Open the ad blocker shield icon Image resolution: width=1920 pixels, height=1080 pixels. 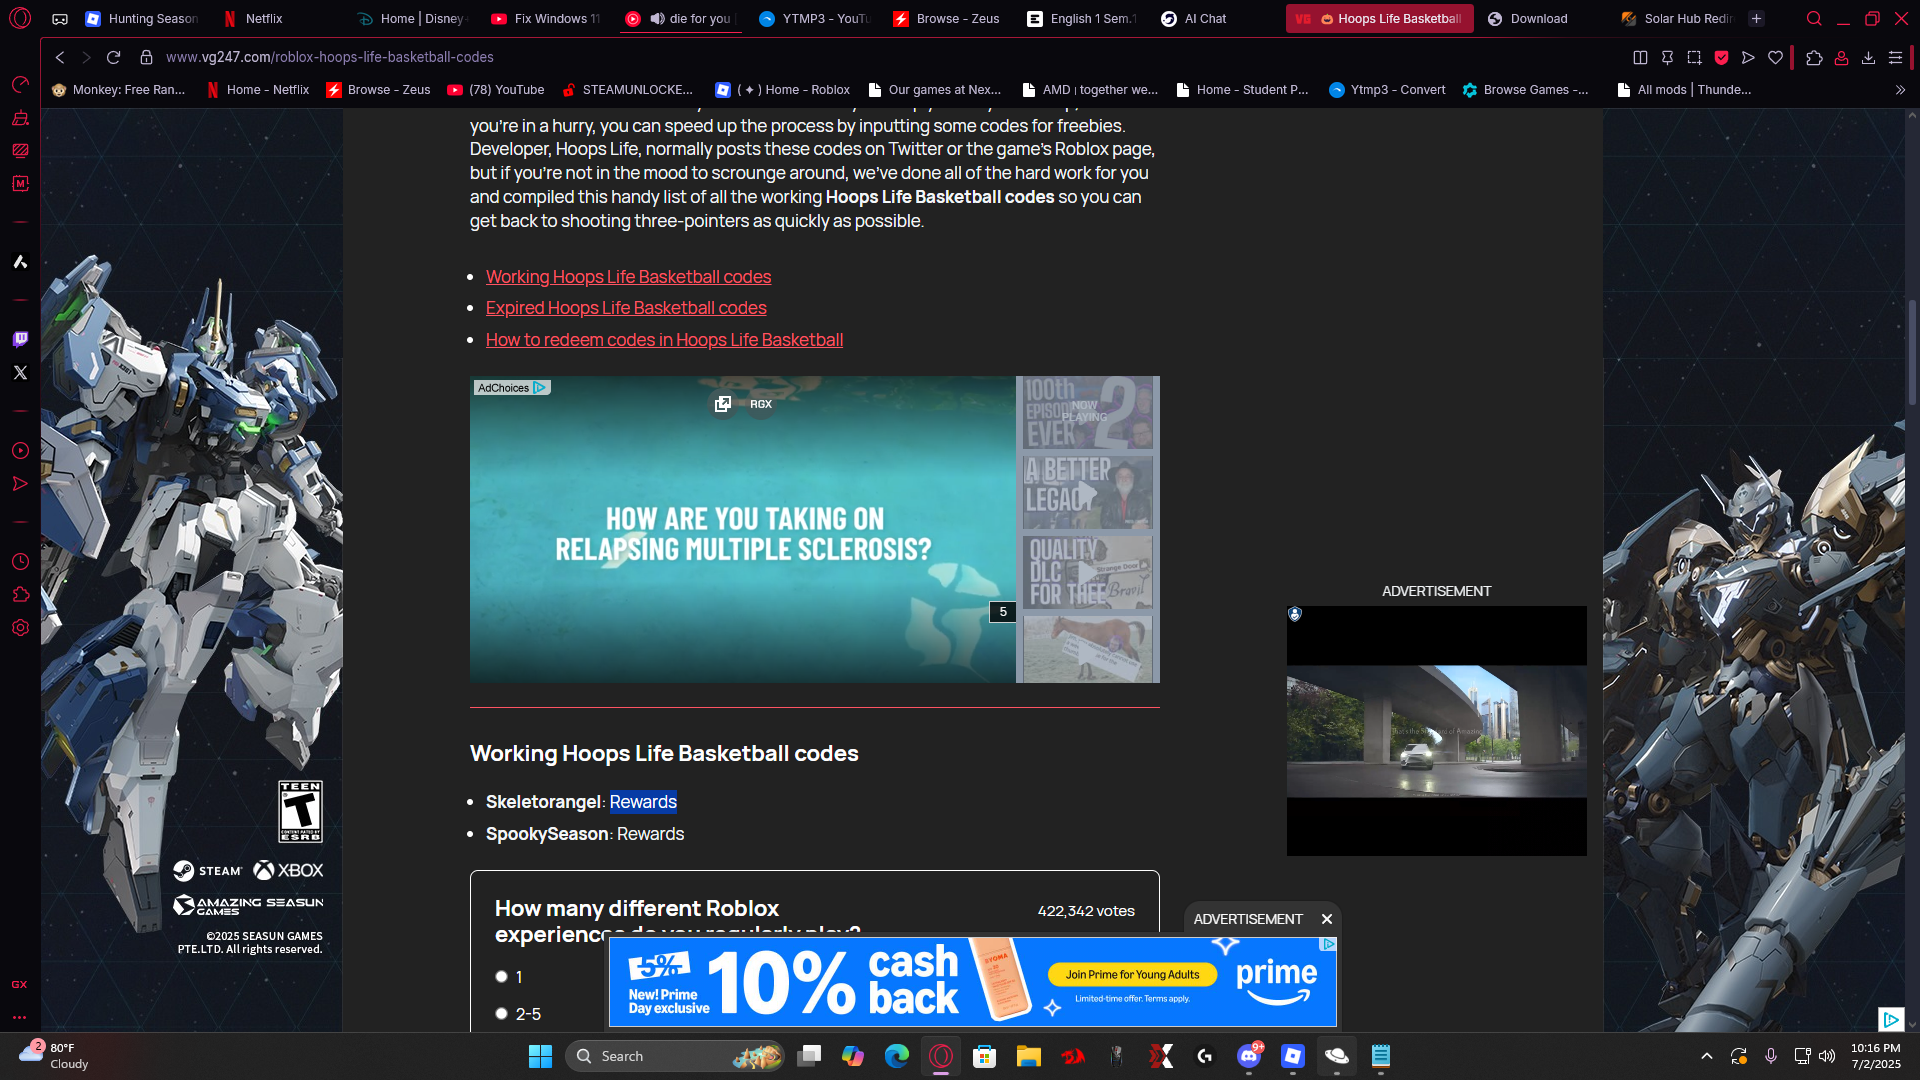tap(1721, 58)
